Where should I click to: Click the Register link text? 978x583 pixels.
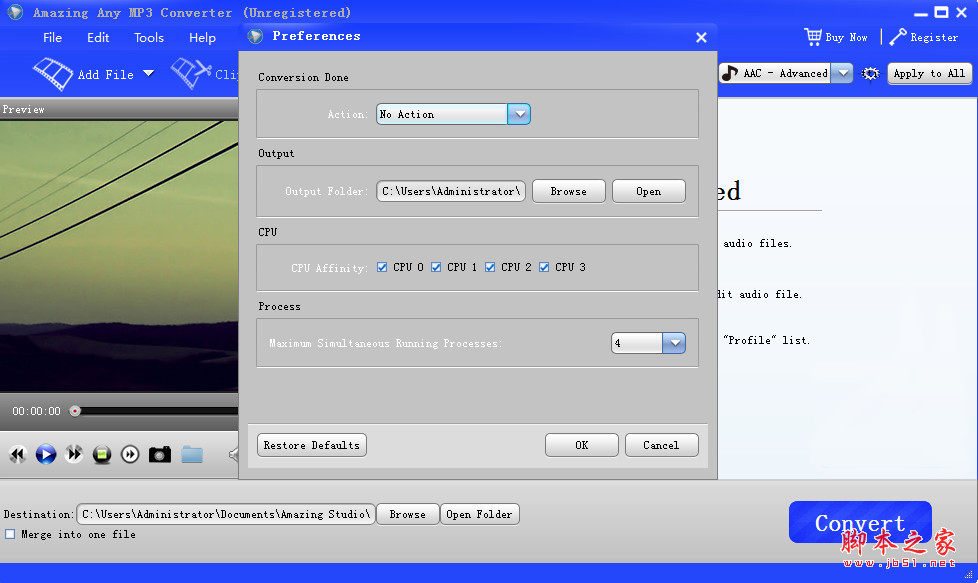click(934, 37)
